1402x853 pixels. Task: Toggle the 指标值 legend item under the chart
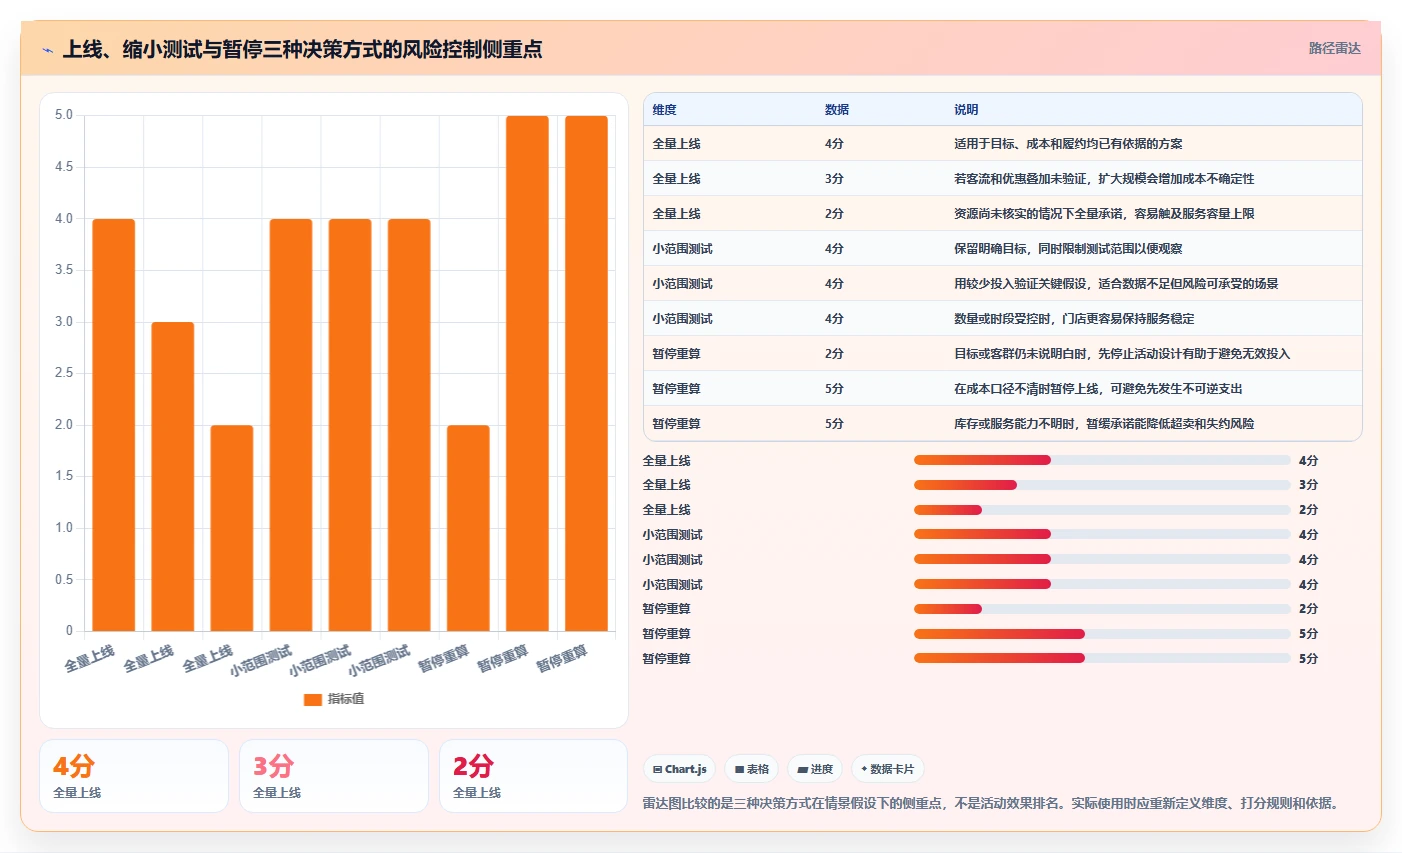click(334, 699)
